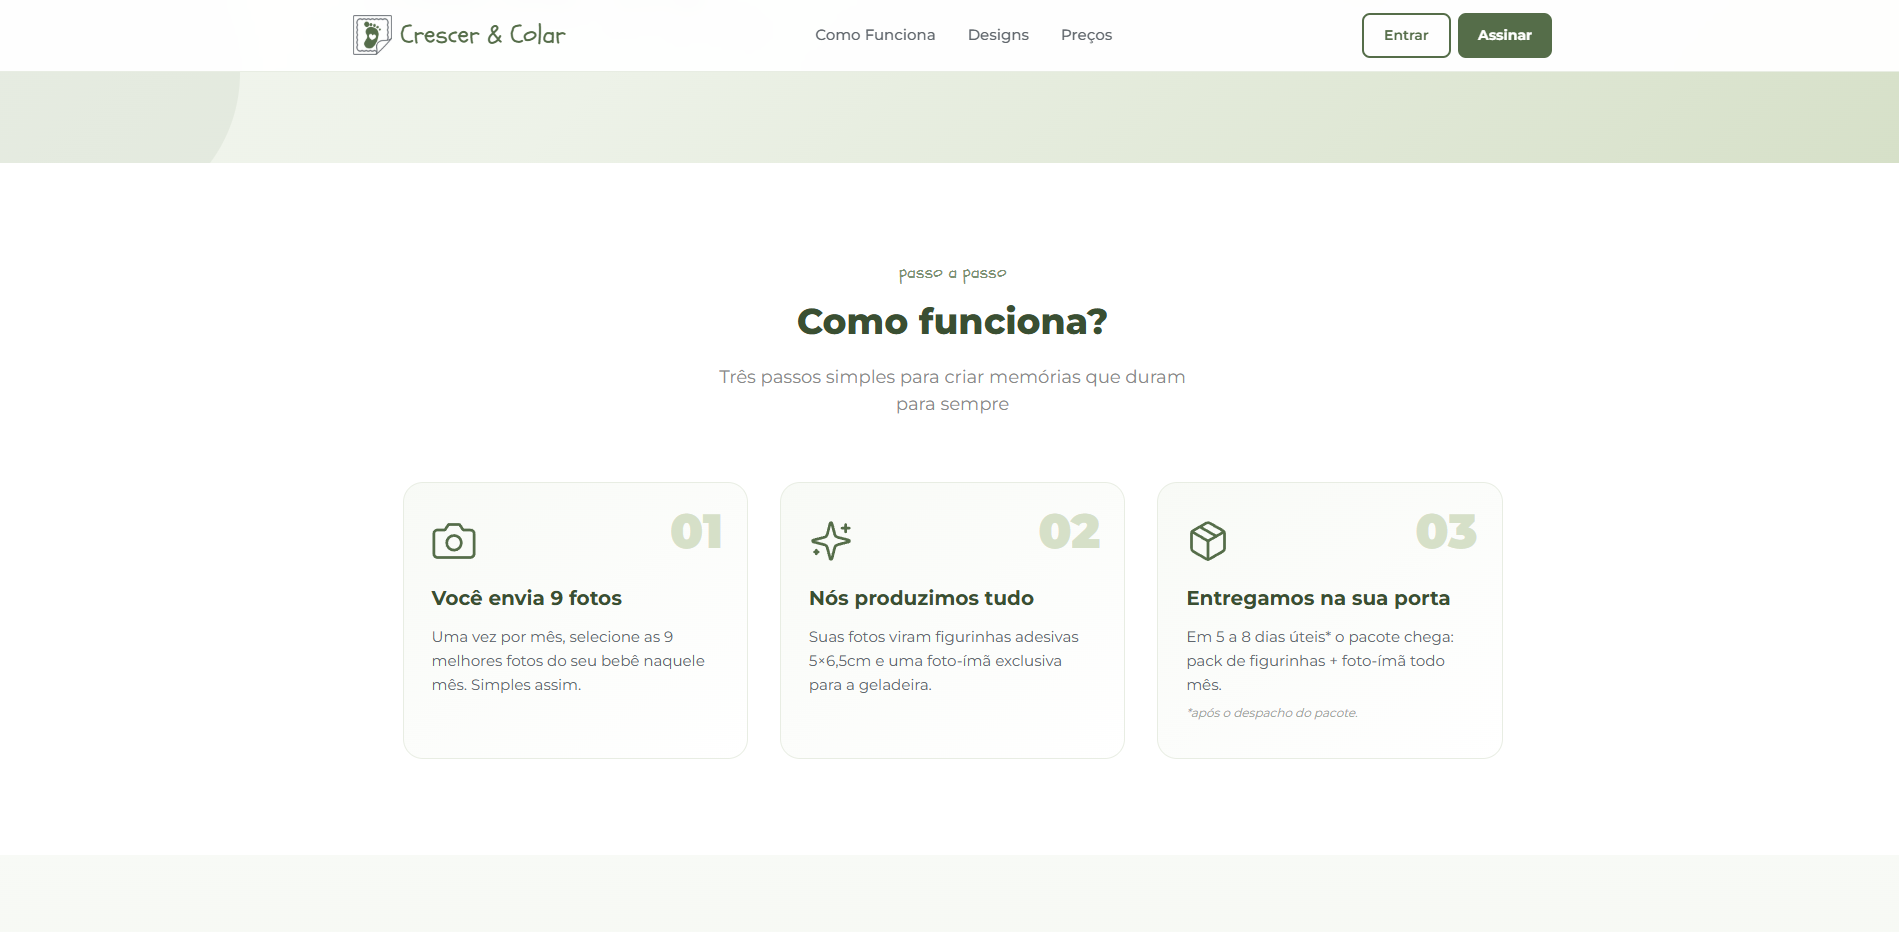The image size is (1899, 932).
Task: Click the Assinar button
Action: [1504, 35]
